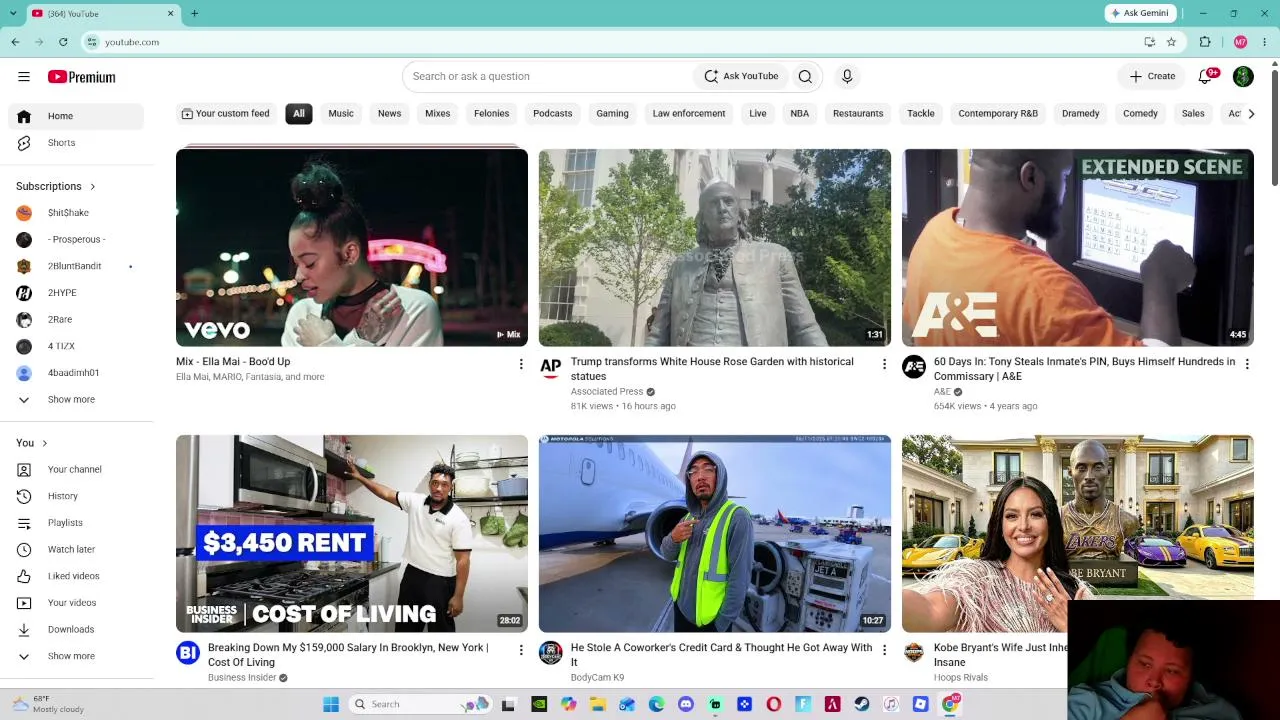Launch Discord from the taskbar

[686, 704]
